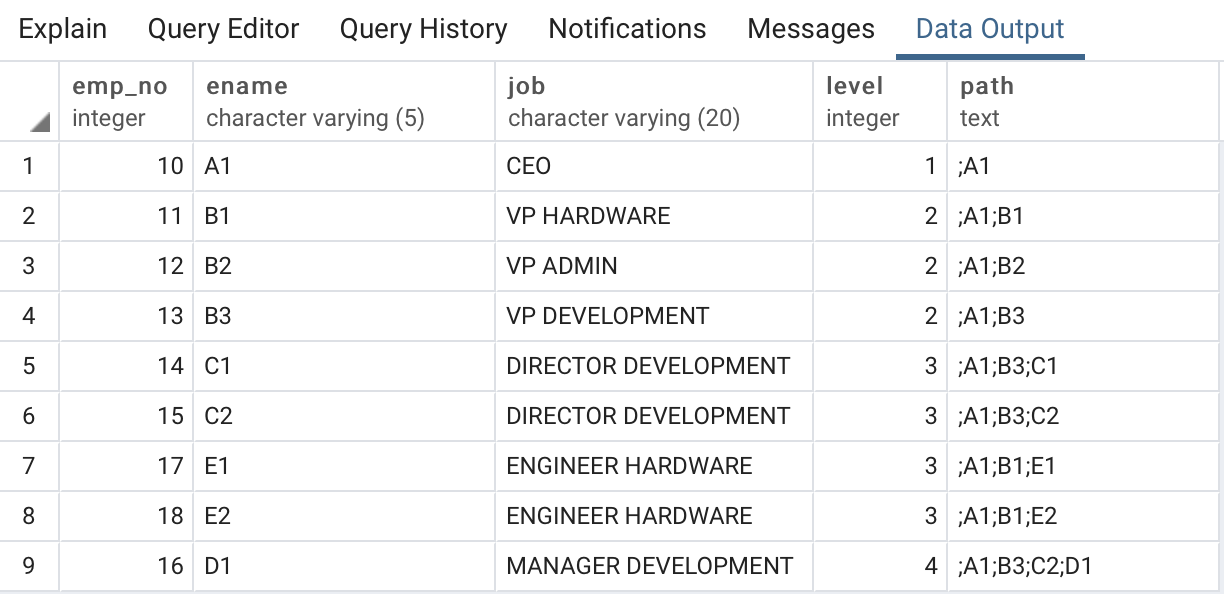1224x594 pixels.
Task: Open the Query History tab
Action: click(423, 30)
